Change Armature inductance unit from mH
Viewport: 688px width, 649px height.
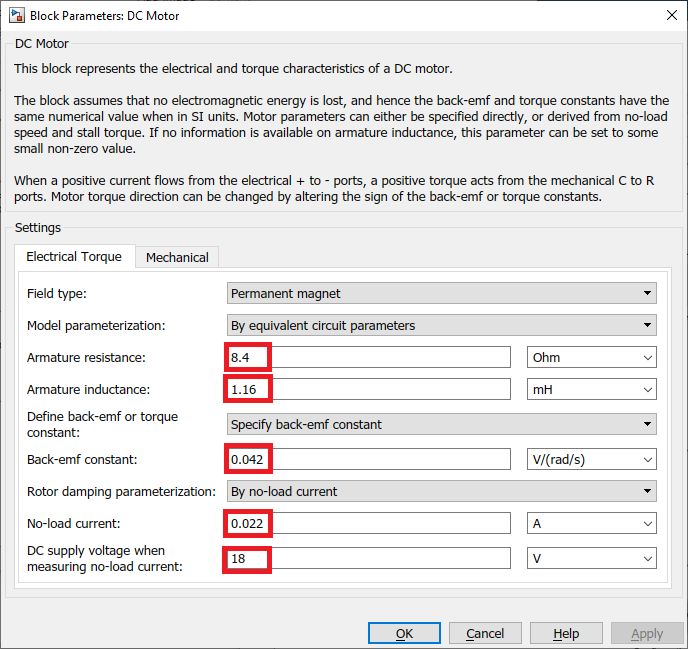(x=591, y=389)
